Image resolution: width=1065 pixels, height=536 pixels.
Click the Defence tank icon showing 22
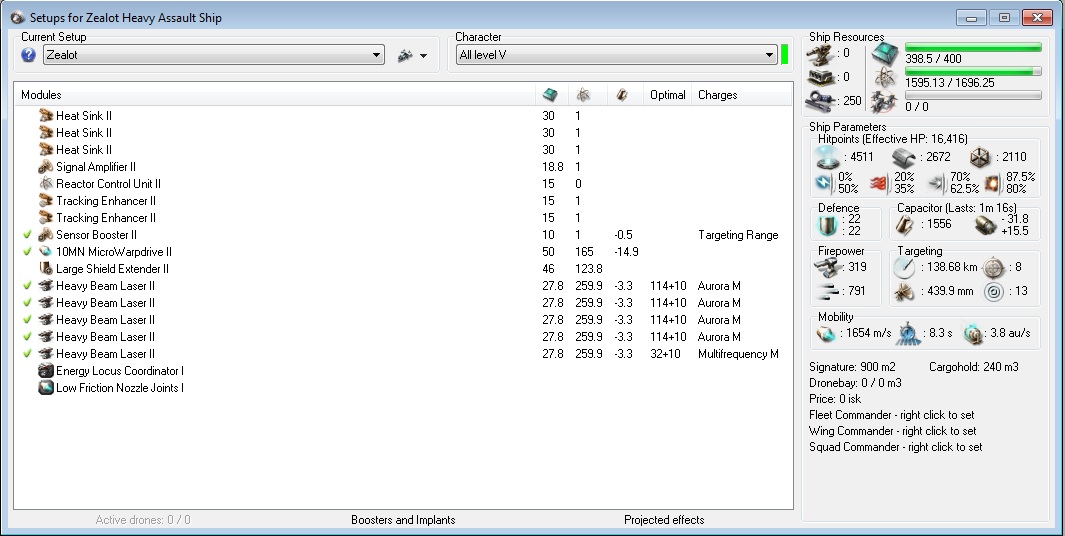pos(827,225)
